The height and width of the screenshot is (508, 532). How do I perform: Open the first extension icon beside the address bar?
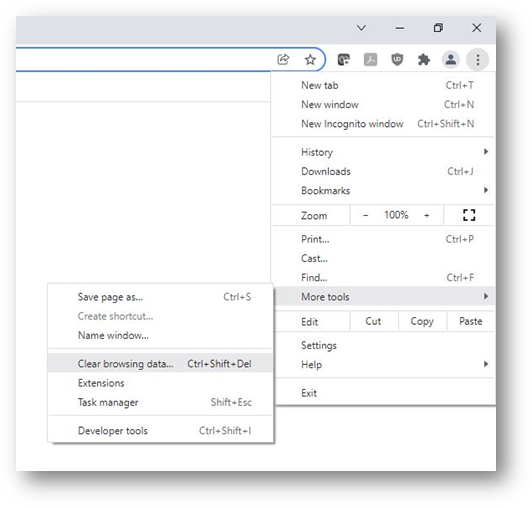tap(343, 60)
